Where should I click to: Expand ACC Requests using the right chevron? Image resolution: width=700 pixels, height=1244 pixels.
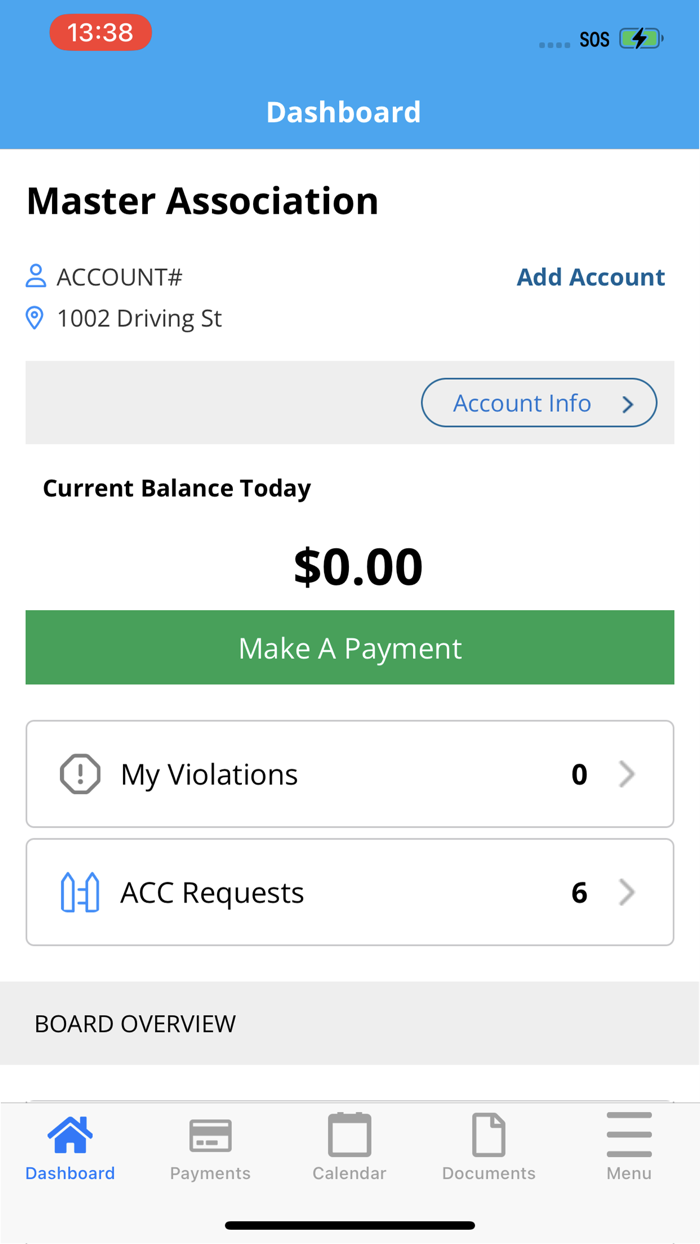point(626,891)
